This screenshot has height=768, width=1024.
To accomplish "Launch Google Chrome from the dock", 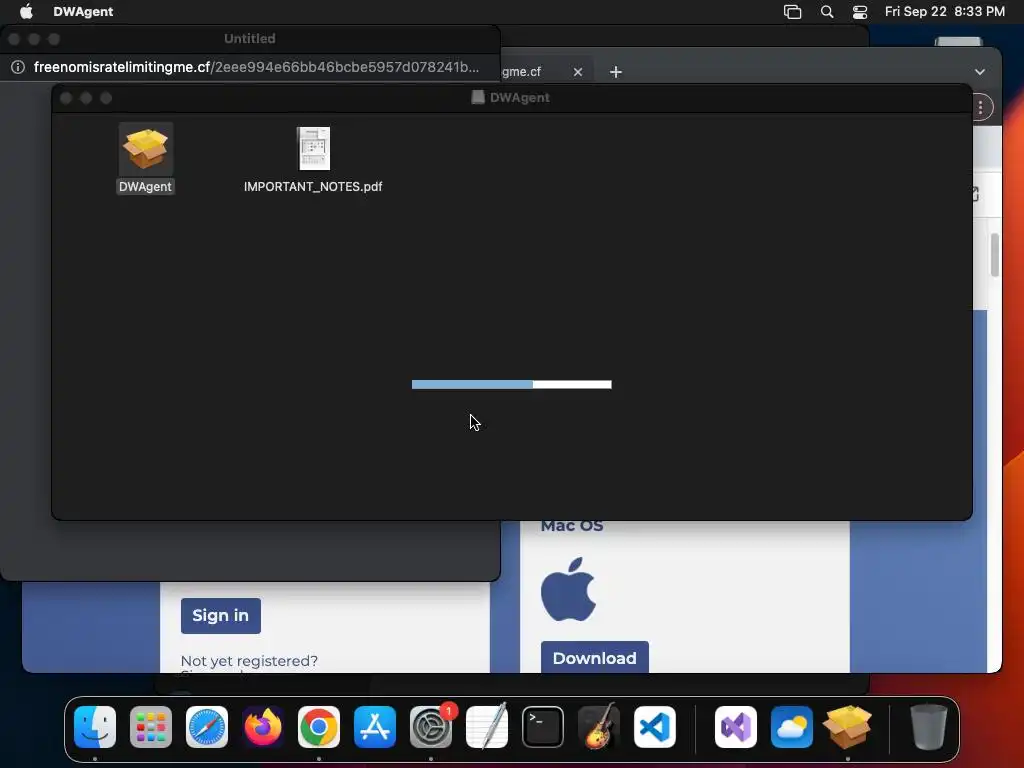I will pyautogui.click(x=319, y=727).
